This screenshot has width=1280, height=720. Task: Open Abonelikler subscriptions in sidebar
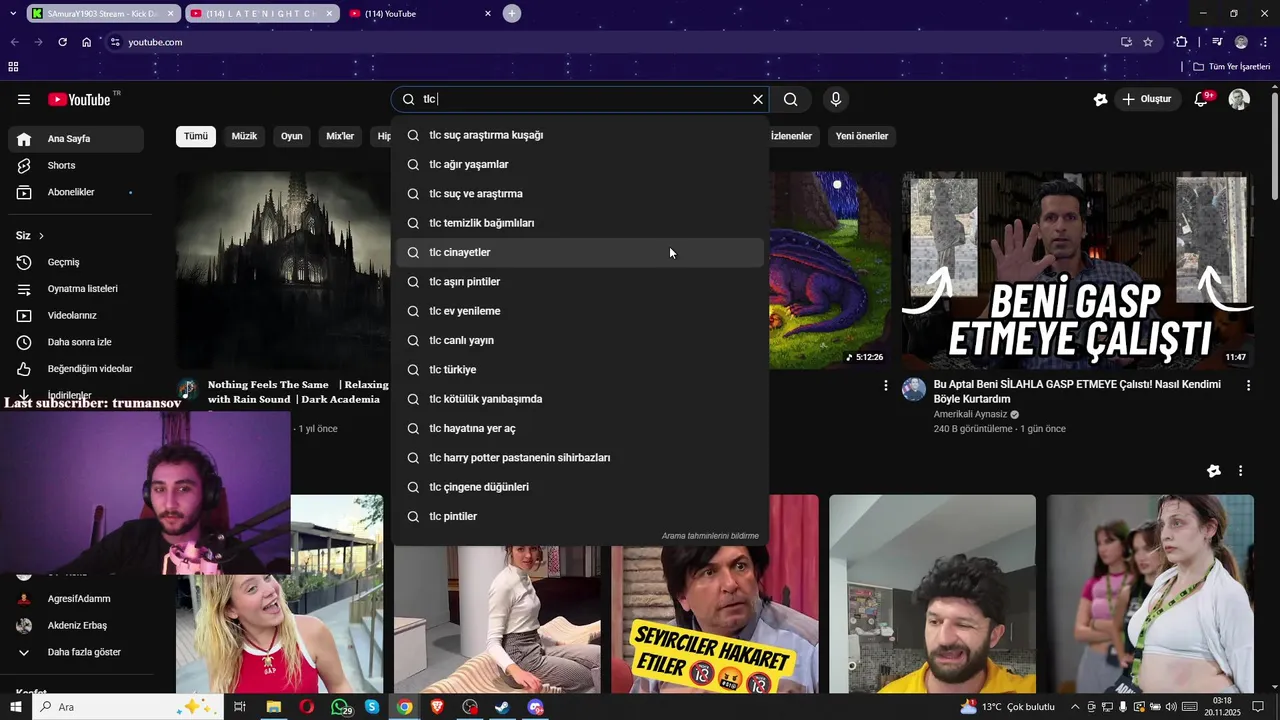[x=76, y=192]
